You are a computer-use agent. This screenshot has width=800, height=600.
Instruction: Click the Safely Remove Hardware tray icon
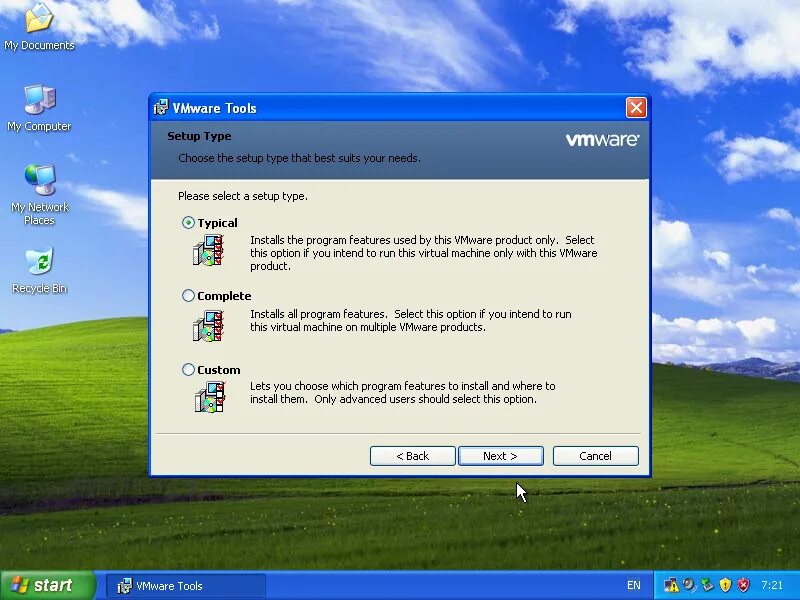pos(707,585)
